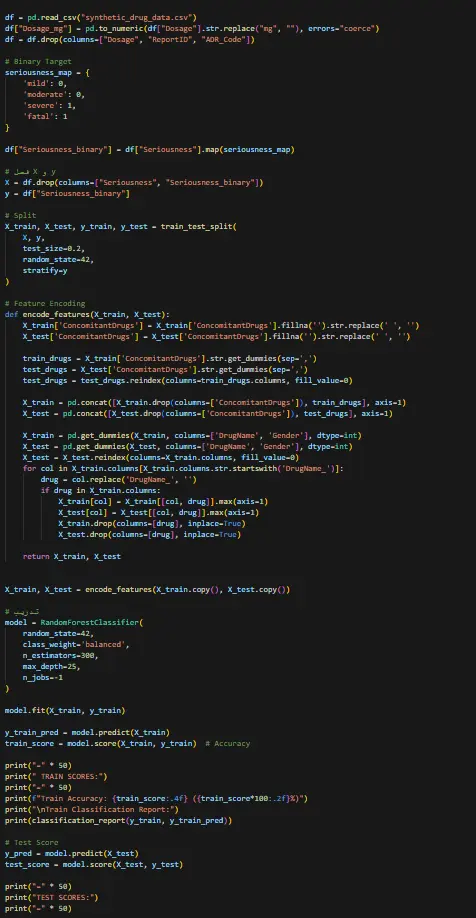Screen dimensions: 476x918
Task: Click the 'X_train.drop(columns=[drug], inplace=True)' line
Action: coord(152,523)
